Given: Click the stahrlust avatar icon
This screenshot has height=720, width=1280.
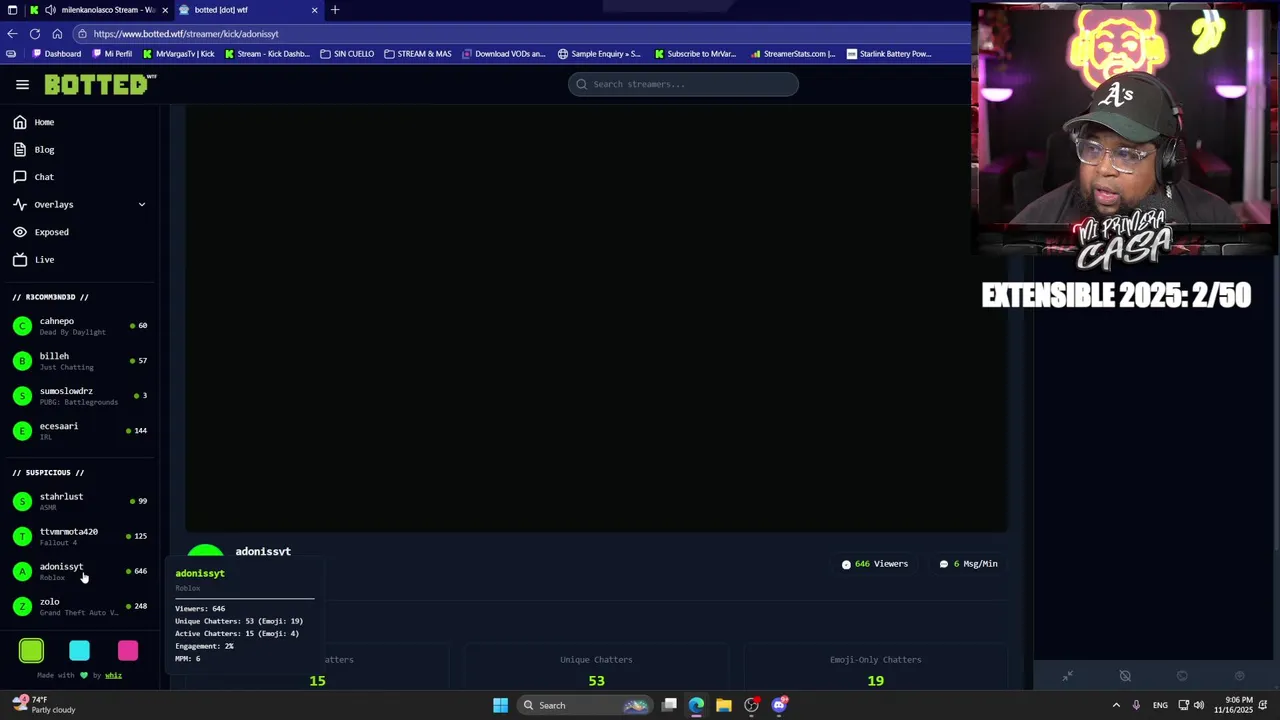Looking at the screenshot, I should point(22,501).
